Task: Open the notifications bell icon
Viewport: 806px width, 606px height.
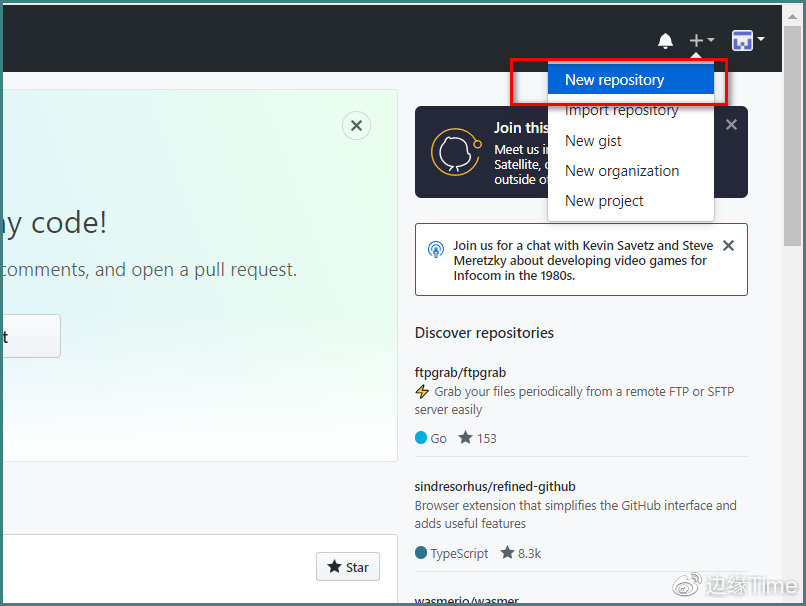Action: point(665,41)
